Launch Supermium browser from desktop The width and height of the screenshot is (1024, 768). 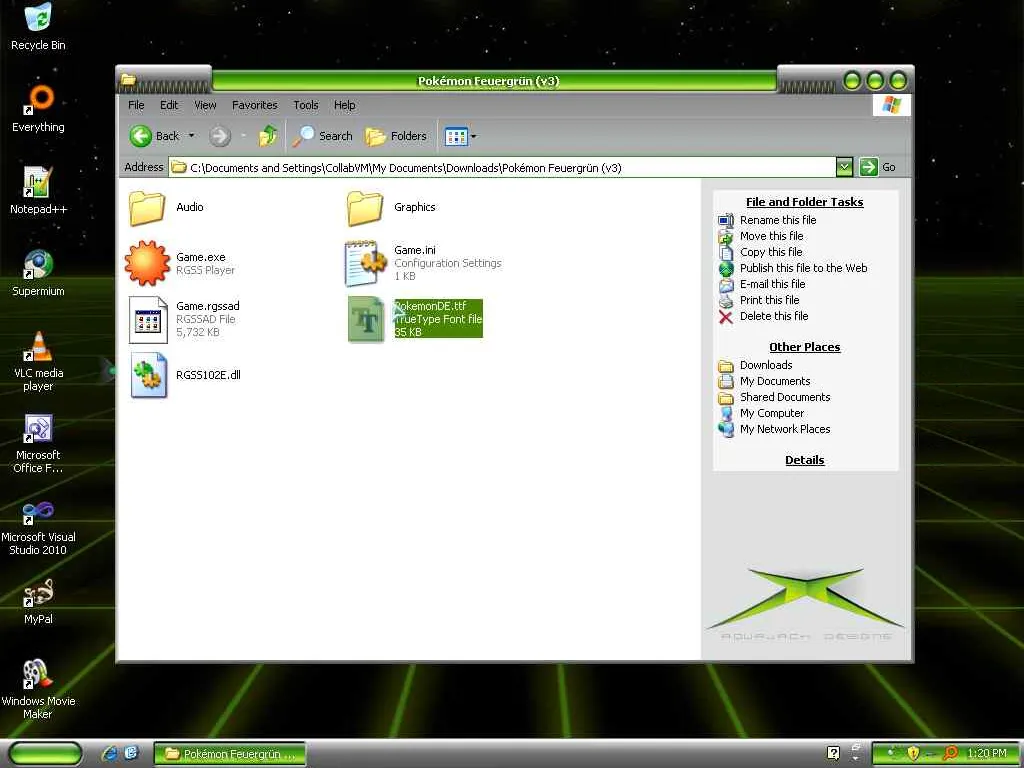tap(38, 272)
